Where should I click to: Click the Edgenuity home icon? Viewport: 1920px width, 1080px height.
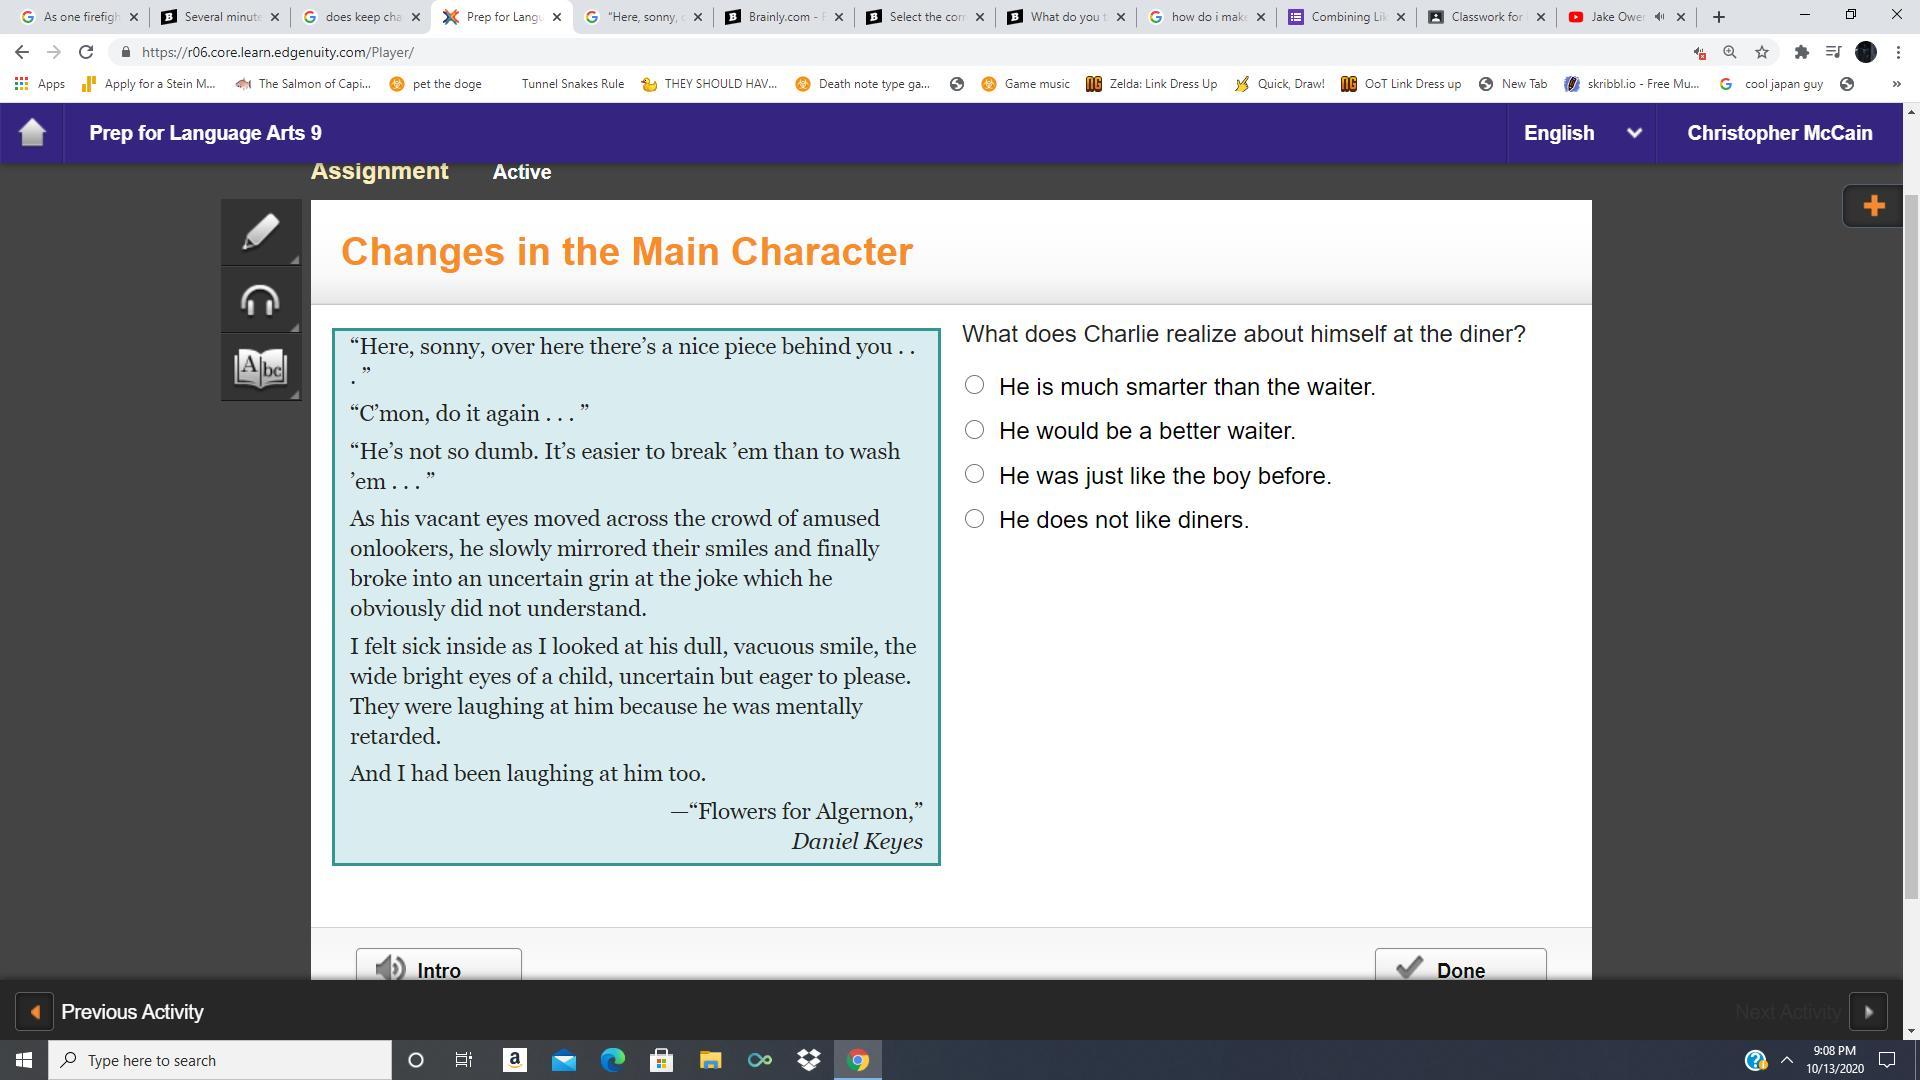[x=32, y=133]
